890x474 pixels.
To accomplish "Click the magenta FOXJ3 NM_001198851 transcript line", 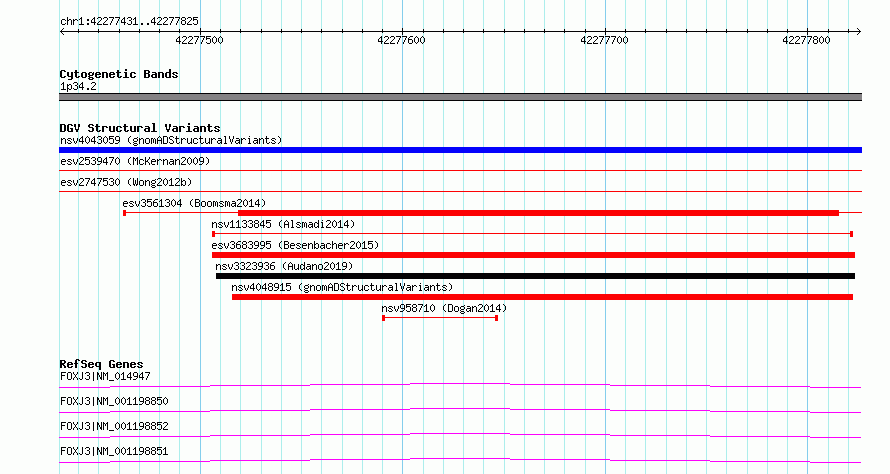I will (x=460, y=460).
